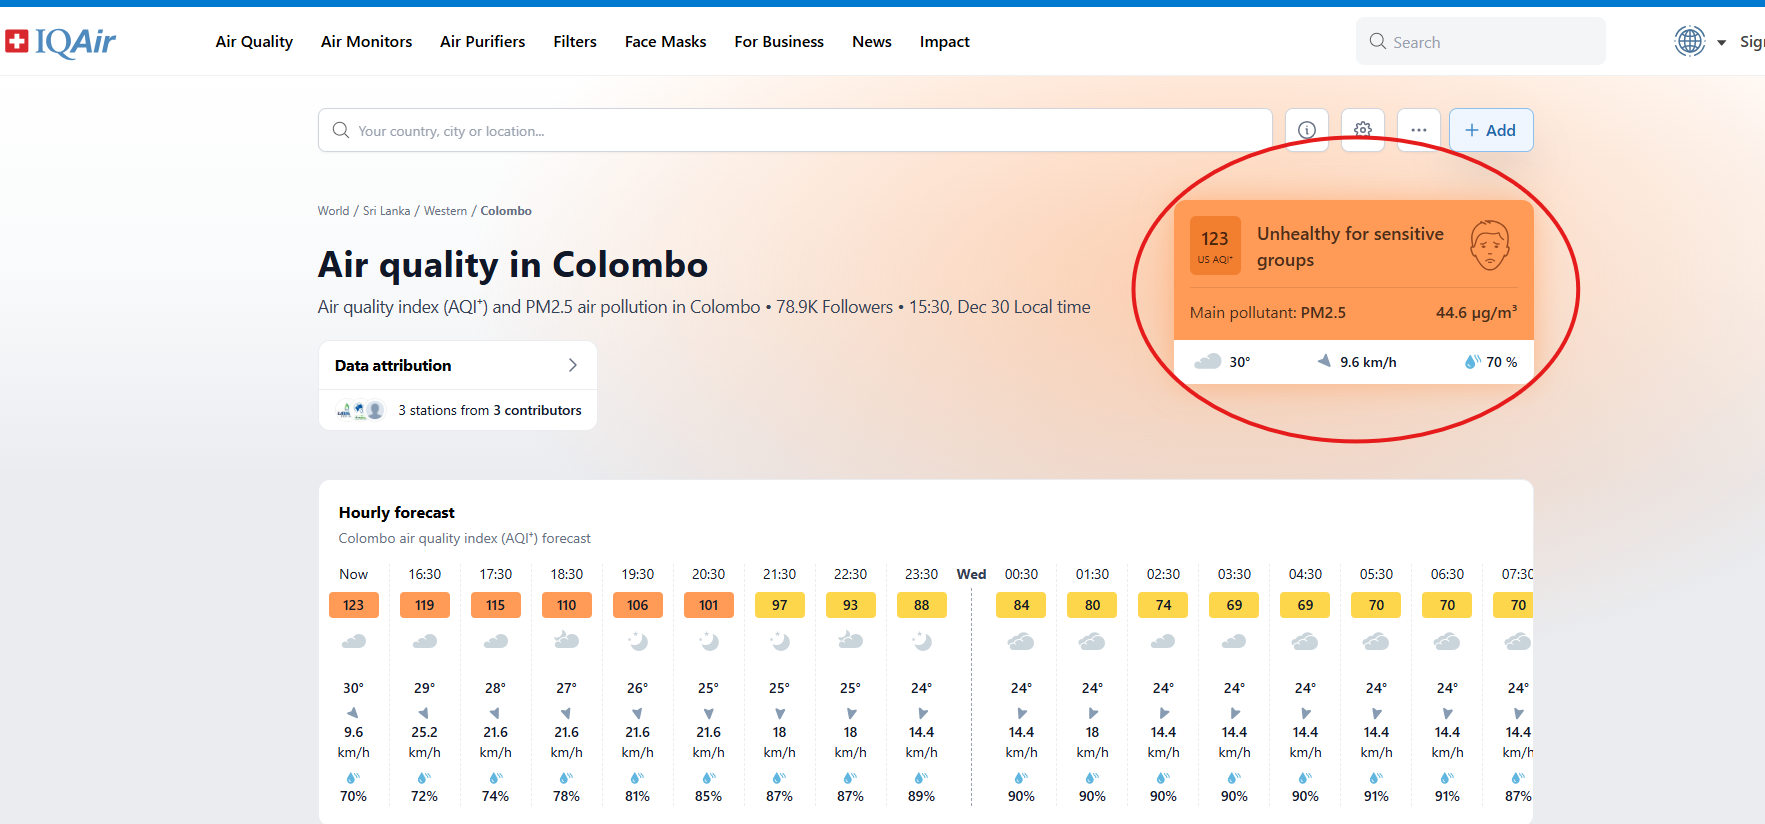Click the Wed day label in forecast
Viewport: 1765px width, 824px height.
pyautogui.click(x=971, y=574)
